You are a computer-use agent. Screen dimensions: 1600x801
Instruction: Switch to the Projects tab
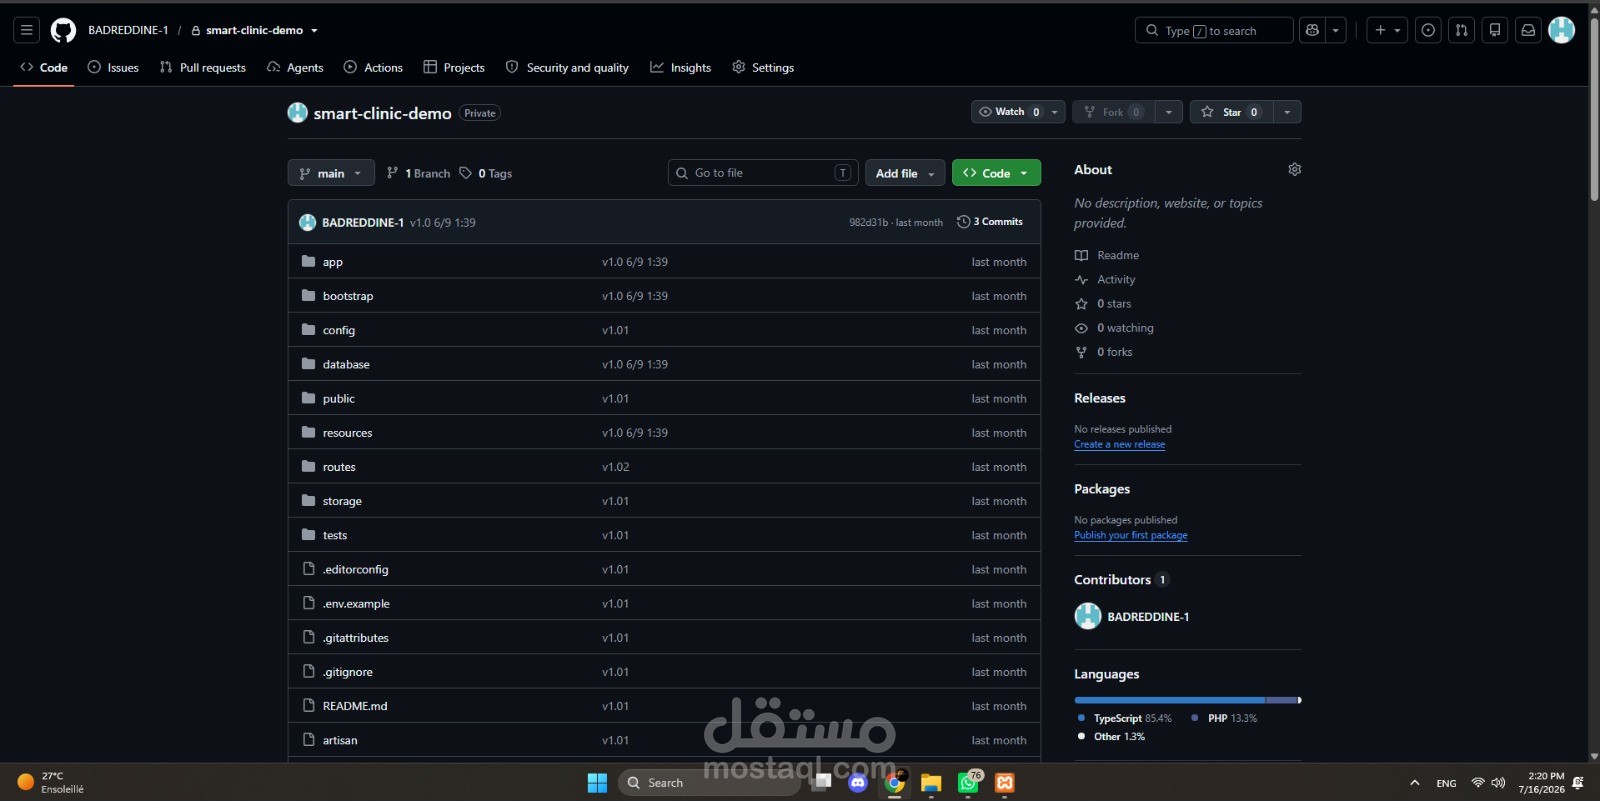[x=454, y=67]
